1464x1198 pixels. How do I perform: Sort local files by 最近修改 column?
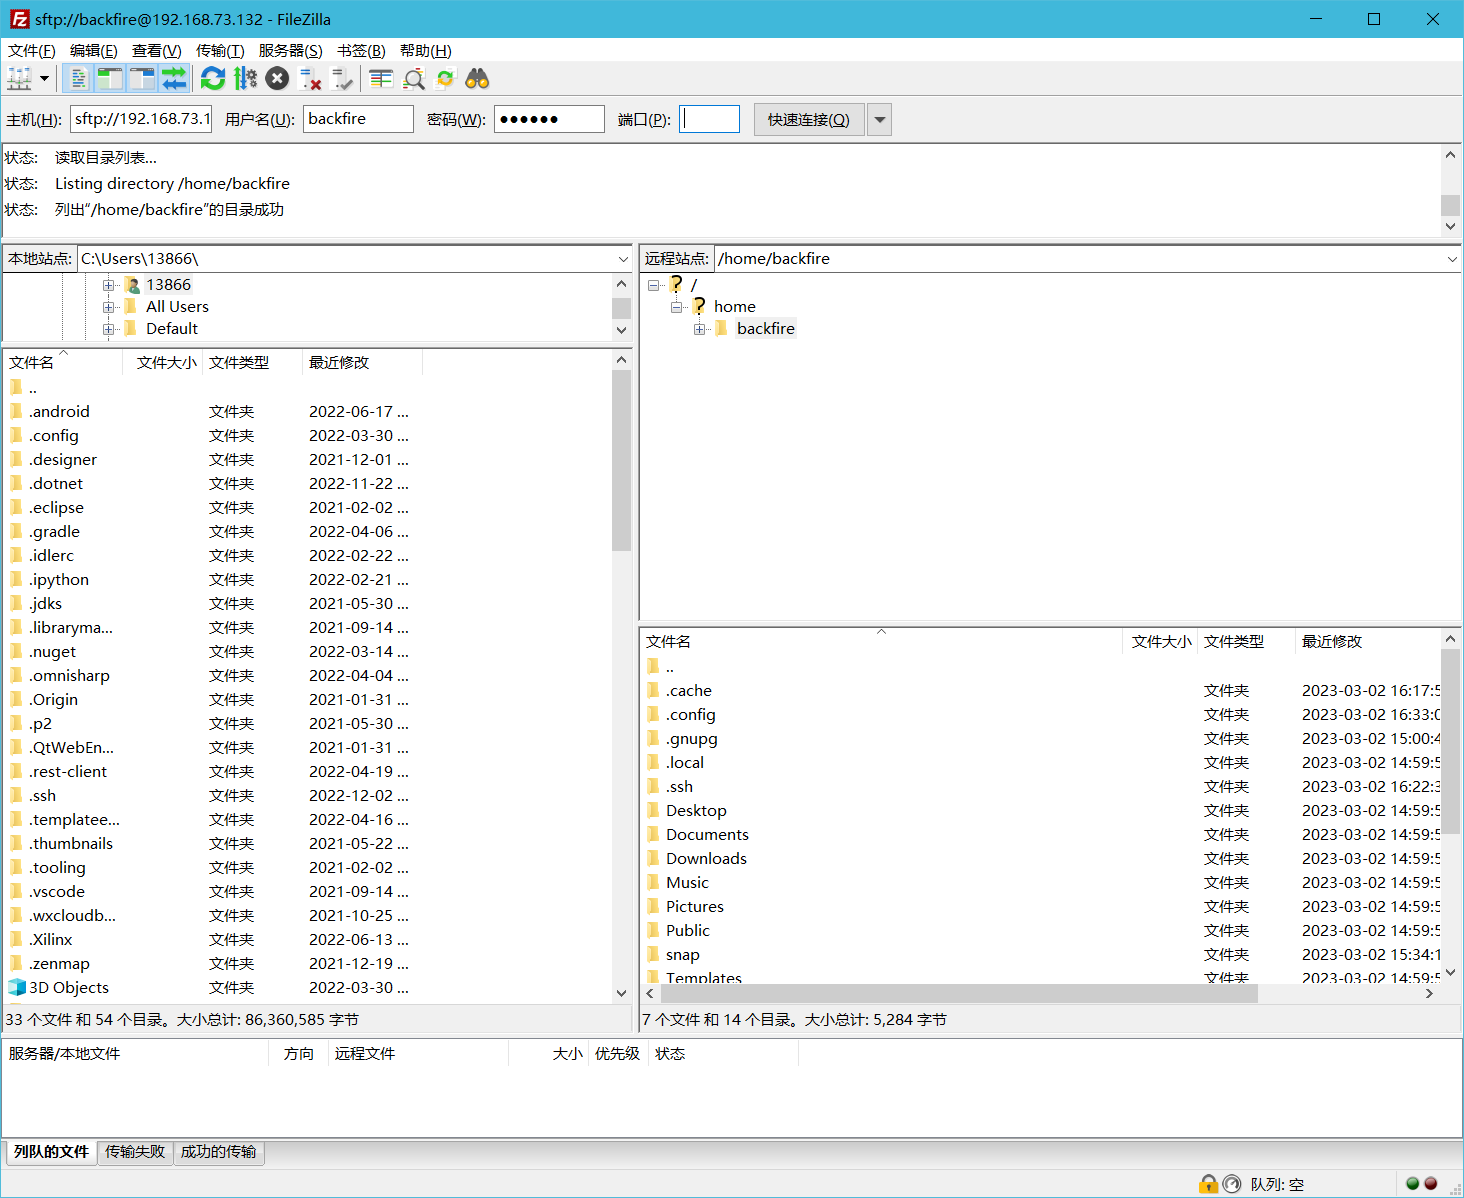[362, 362]
